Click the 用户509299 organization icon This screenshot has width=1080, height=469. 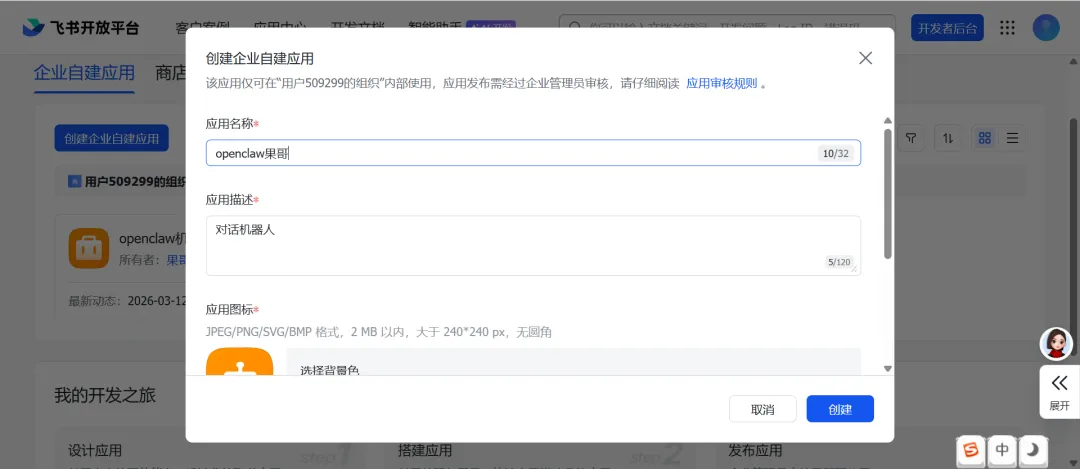pos(74,182)
